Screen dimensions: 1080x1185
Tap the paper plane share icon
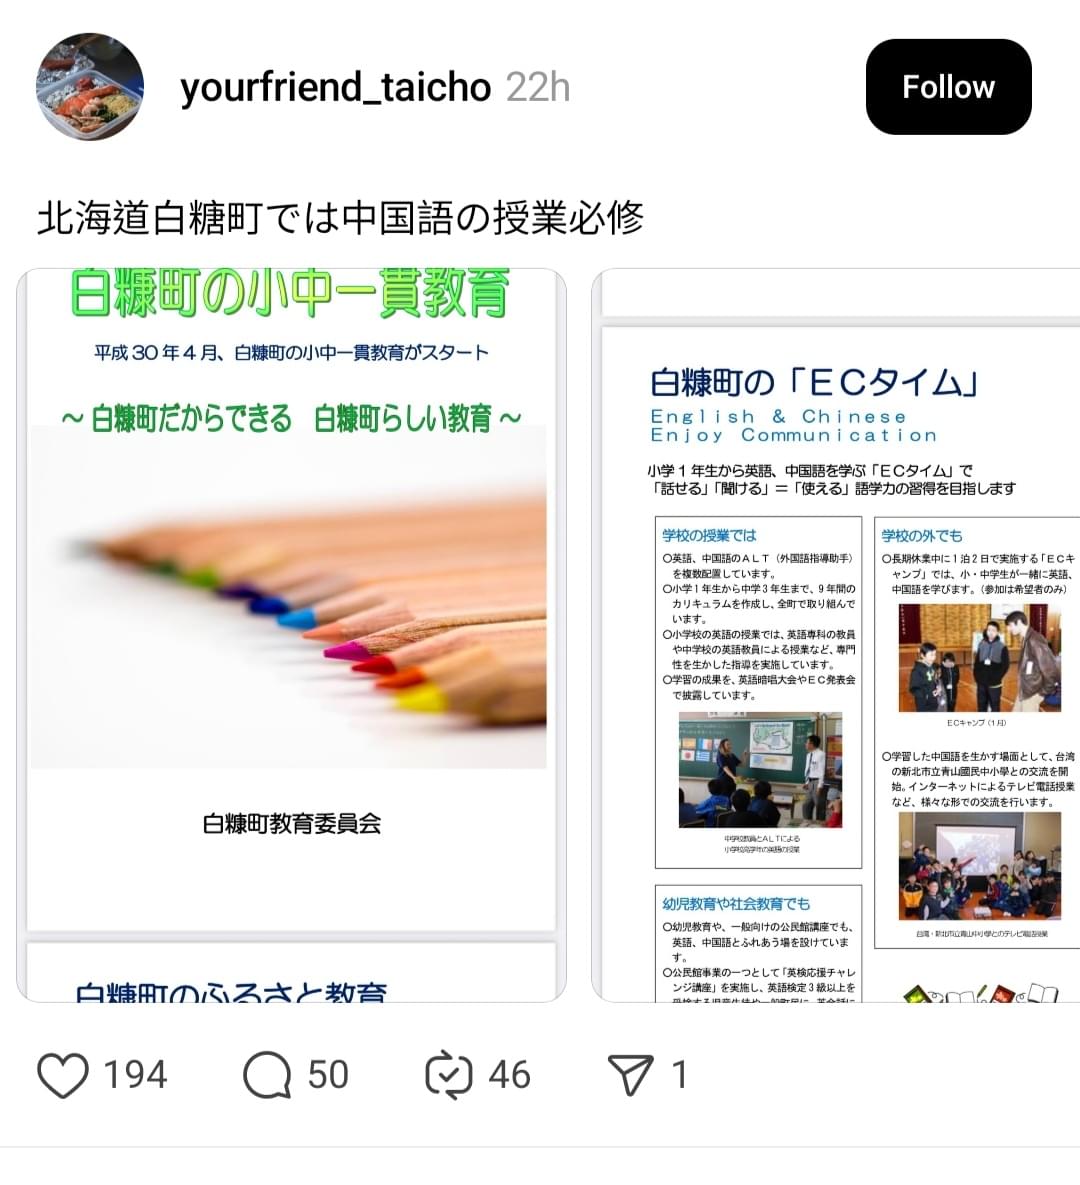(x=630, y=1075)
